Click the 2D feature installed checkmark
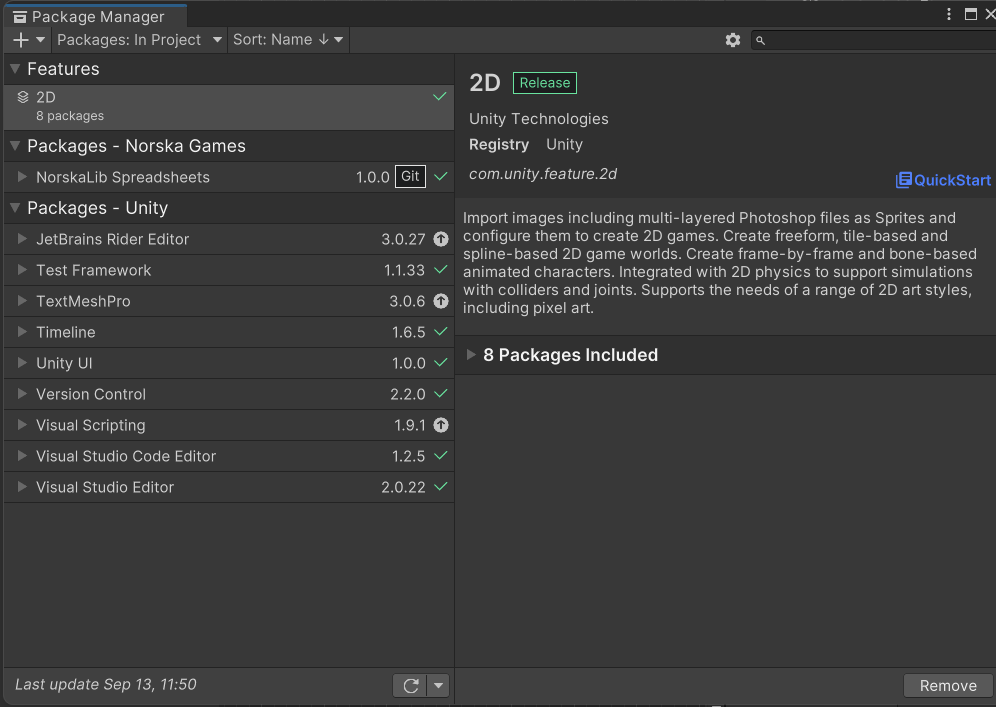Viewport: 996px width, 707px height. [440, 97]
